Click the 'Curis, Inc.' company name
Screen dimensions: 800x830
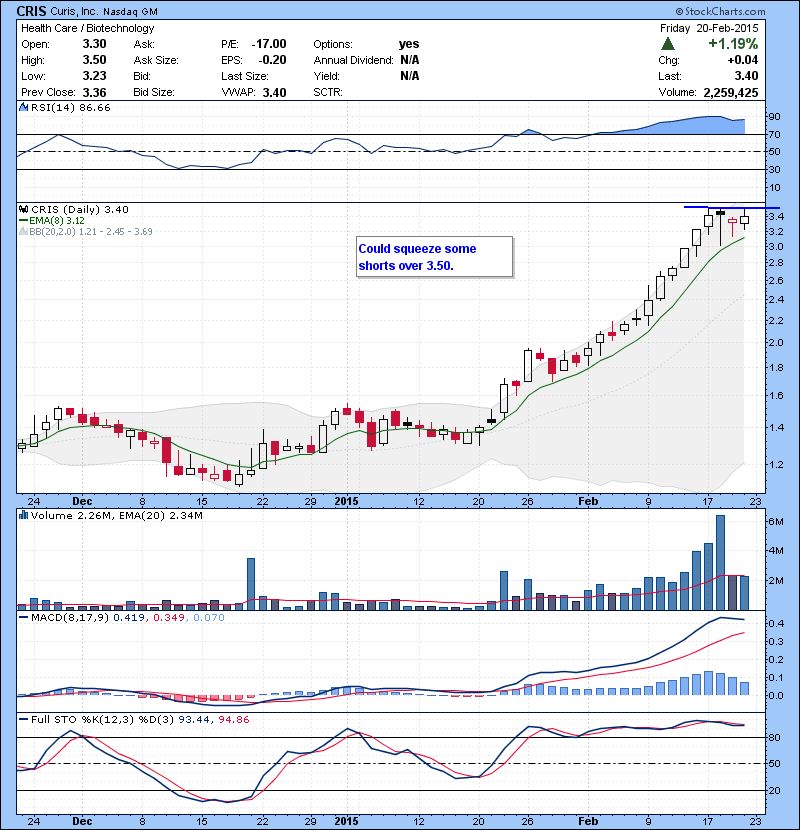click(74, 11)
